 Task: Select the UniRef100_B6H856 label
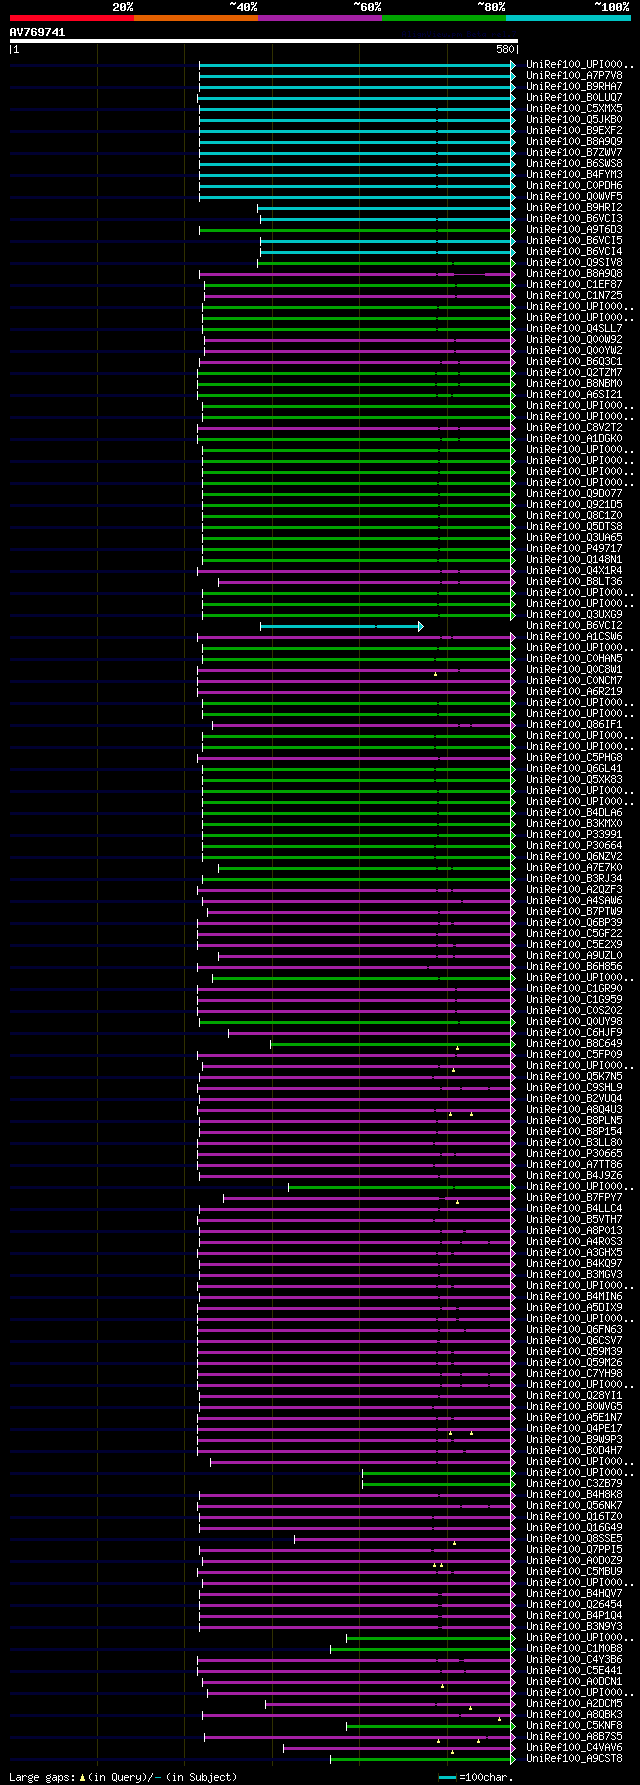coord(574,966)
